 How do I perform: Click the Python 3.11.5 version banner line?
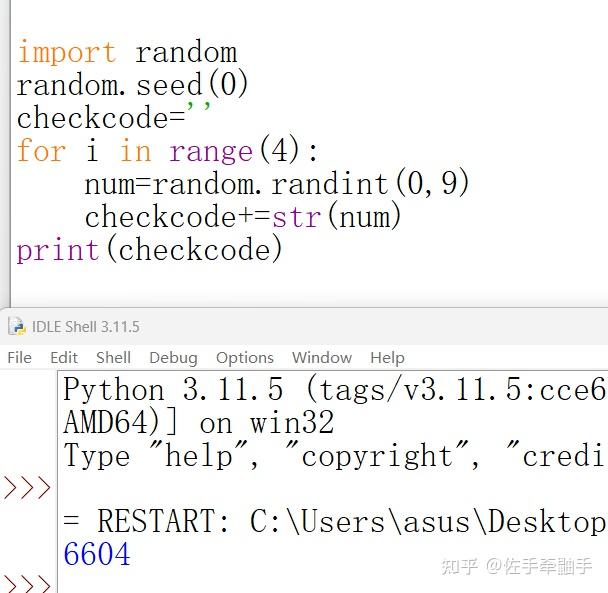333,389
